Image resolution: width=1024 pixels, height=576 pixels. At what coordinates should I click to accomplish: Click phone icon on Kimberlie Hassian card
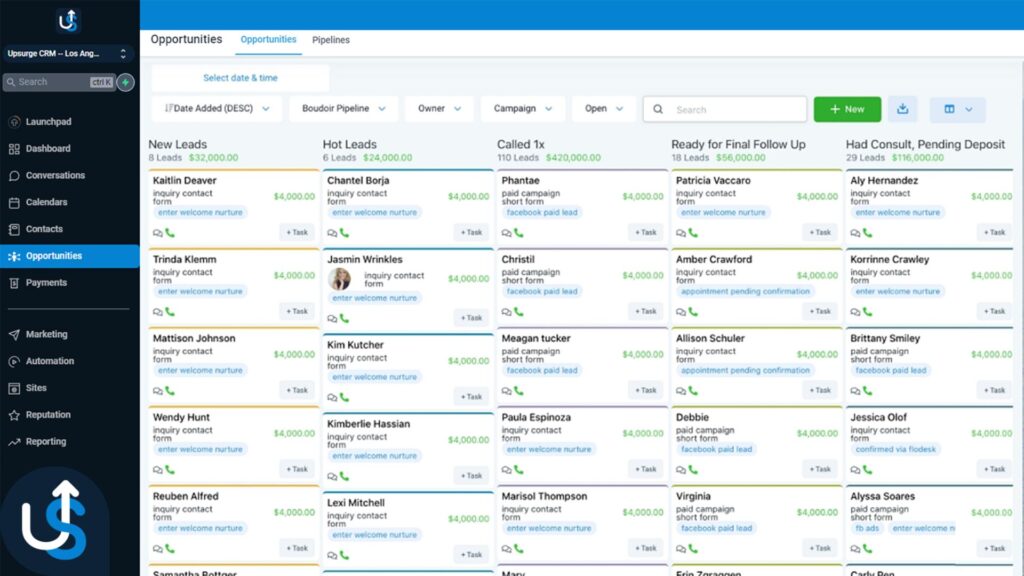[344, 476]
